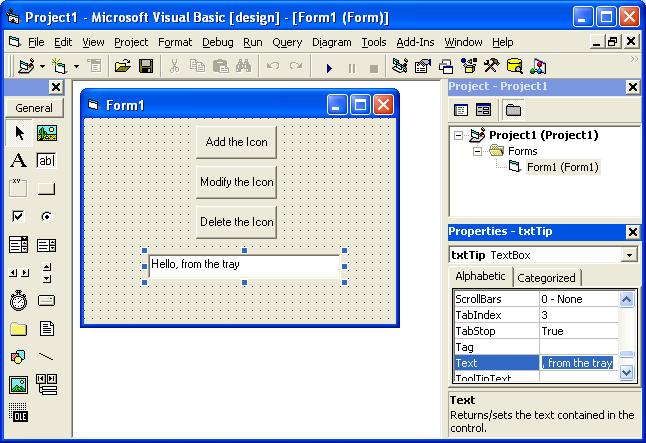Open the Project Explorer toolbar icon
The image size is (646, 443).
tap(400, 66)
